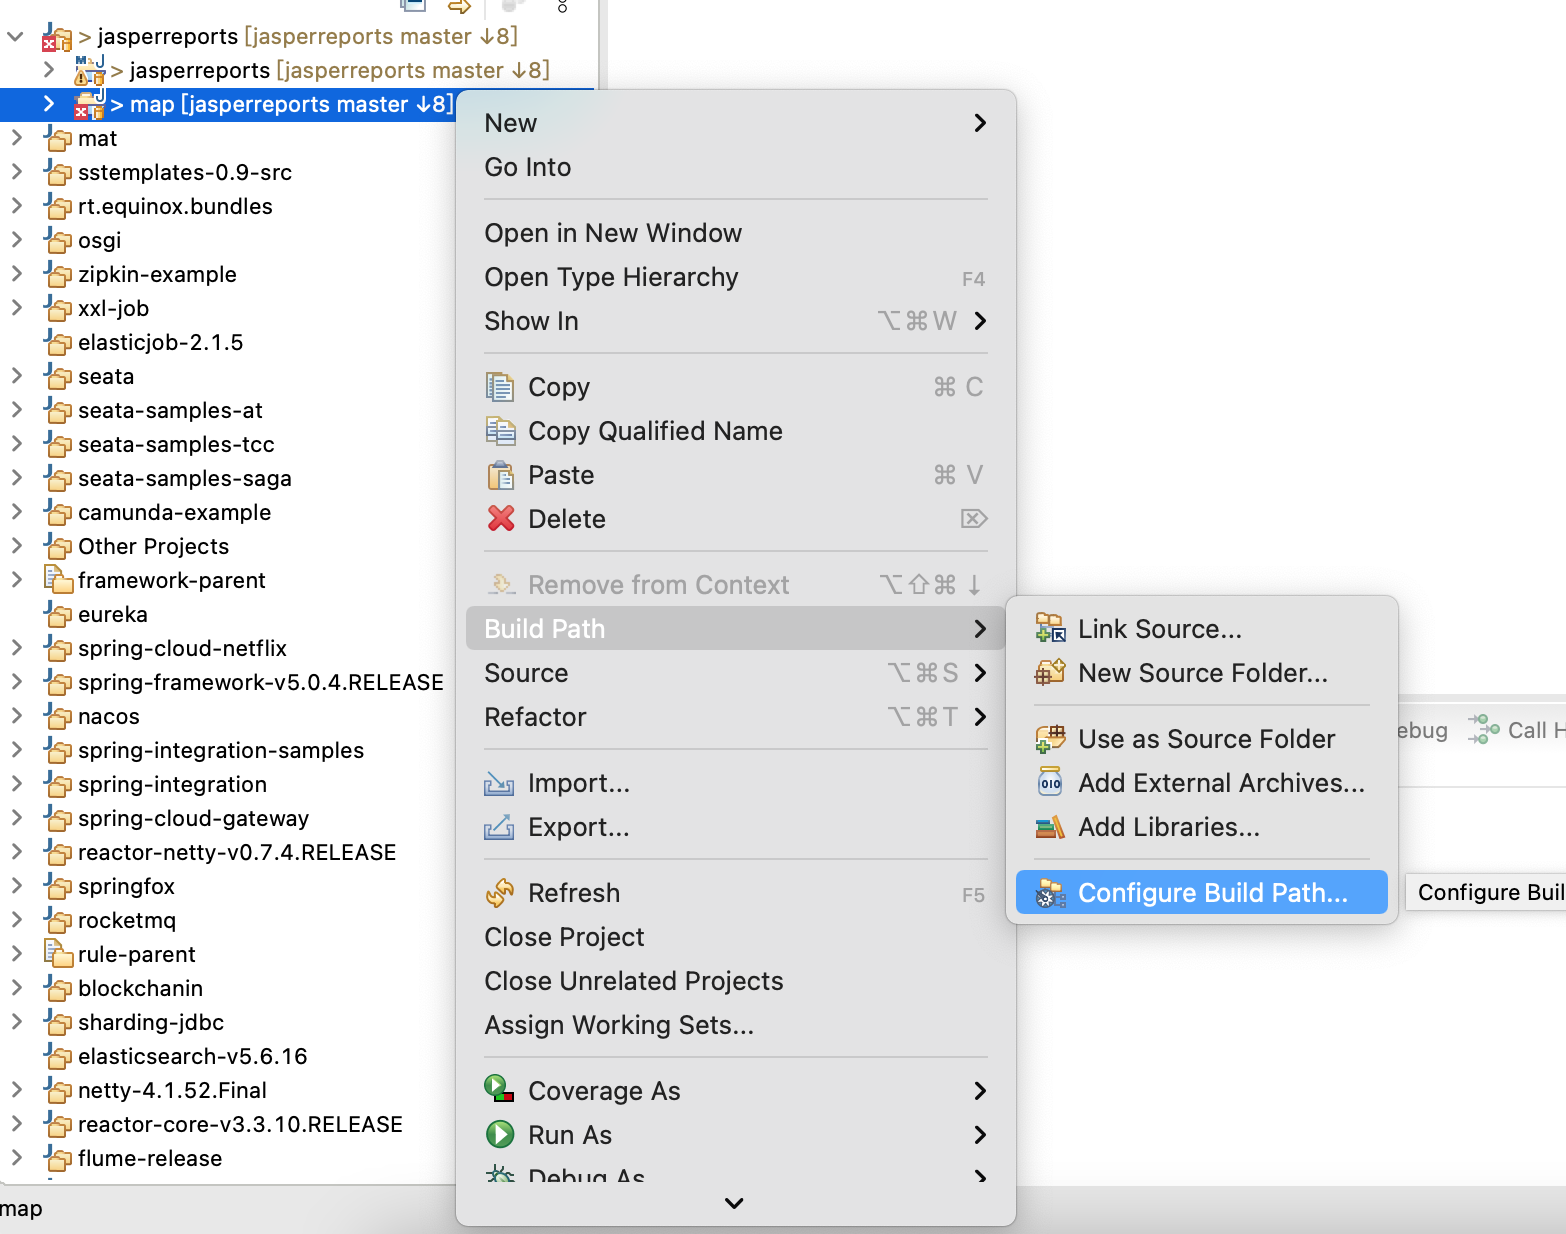
Task: Select the spring-integration-samples project
Action: point(220,750)
